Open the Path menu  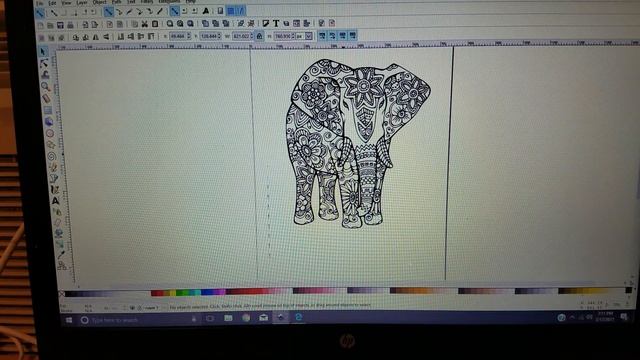tap(117, 2)
